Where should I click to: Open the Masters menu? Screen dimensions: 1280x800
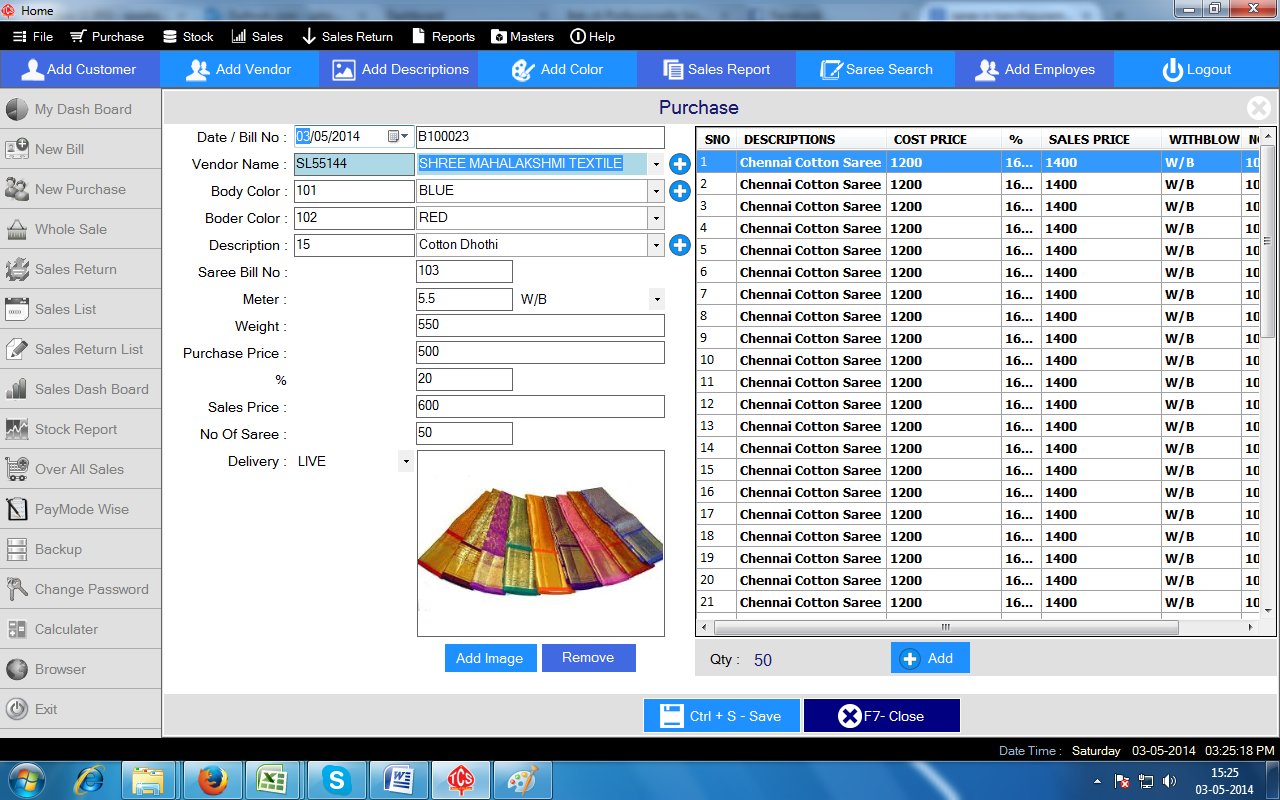point(522,37)
